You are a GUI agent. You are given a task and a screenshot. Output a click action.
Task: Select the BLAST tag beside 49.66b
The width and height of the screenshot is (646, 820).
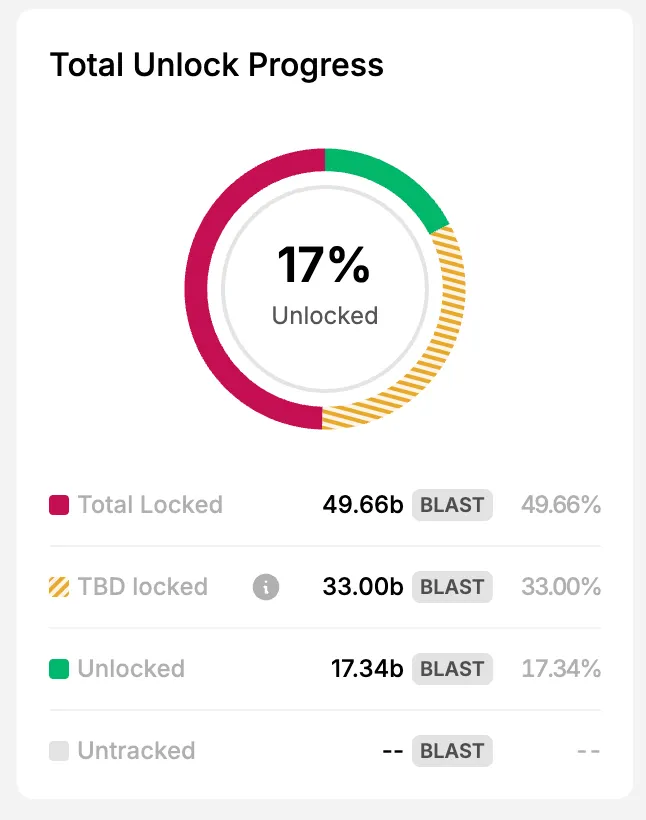(452, 505)
